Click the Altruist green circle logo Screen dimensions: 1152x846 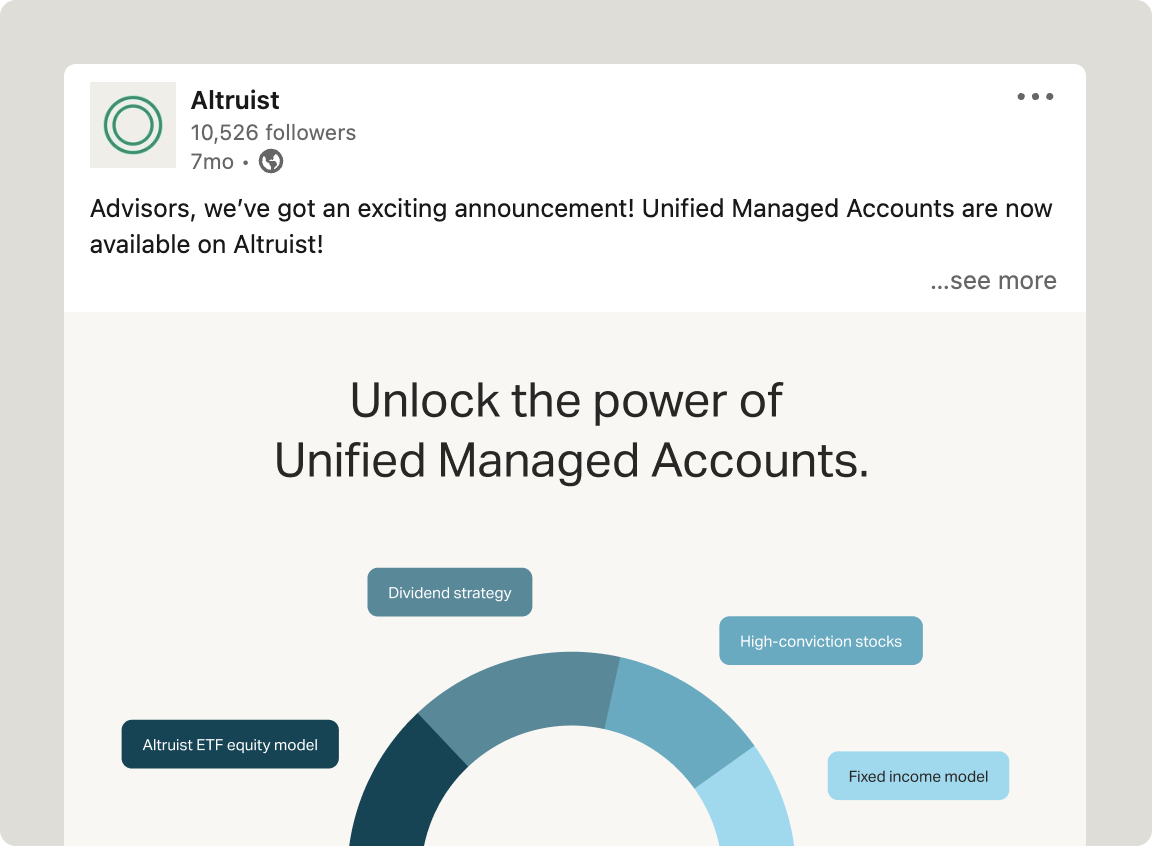tap(133, 125)
